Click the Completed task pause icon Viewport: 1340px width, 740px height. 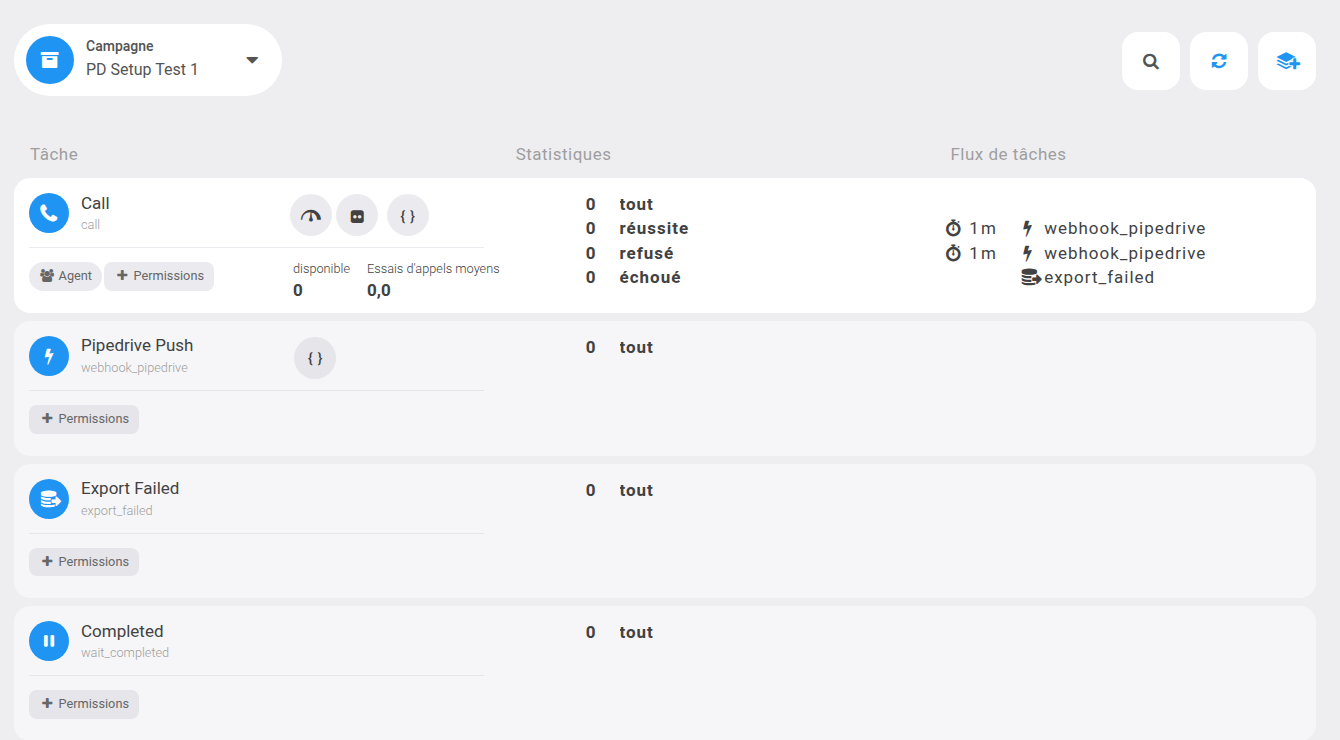pos(49,641)
